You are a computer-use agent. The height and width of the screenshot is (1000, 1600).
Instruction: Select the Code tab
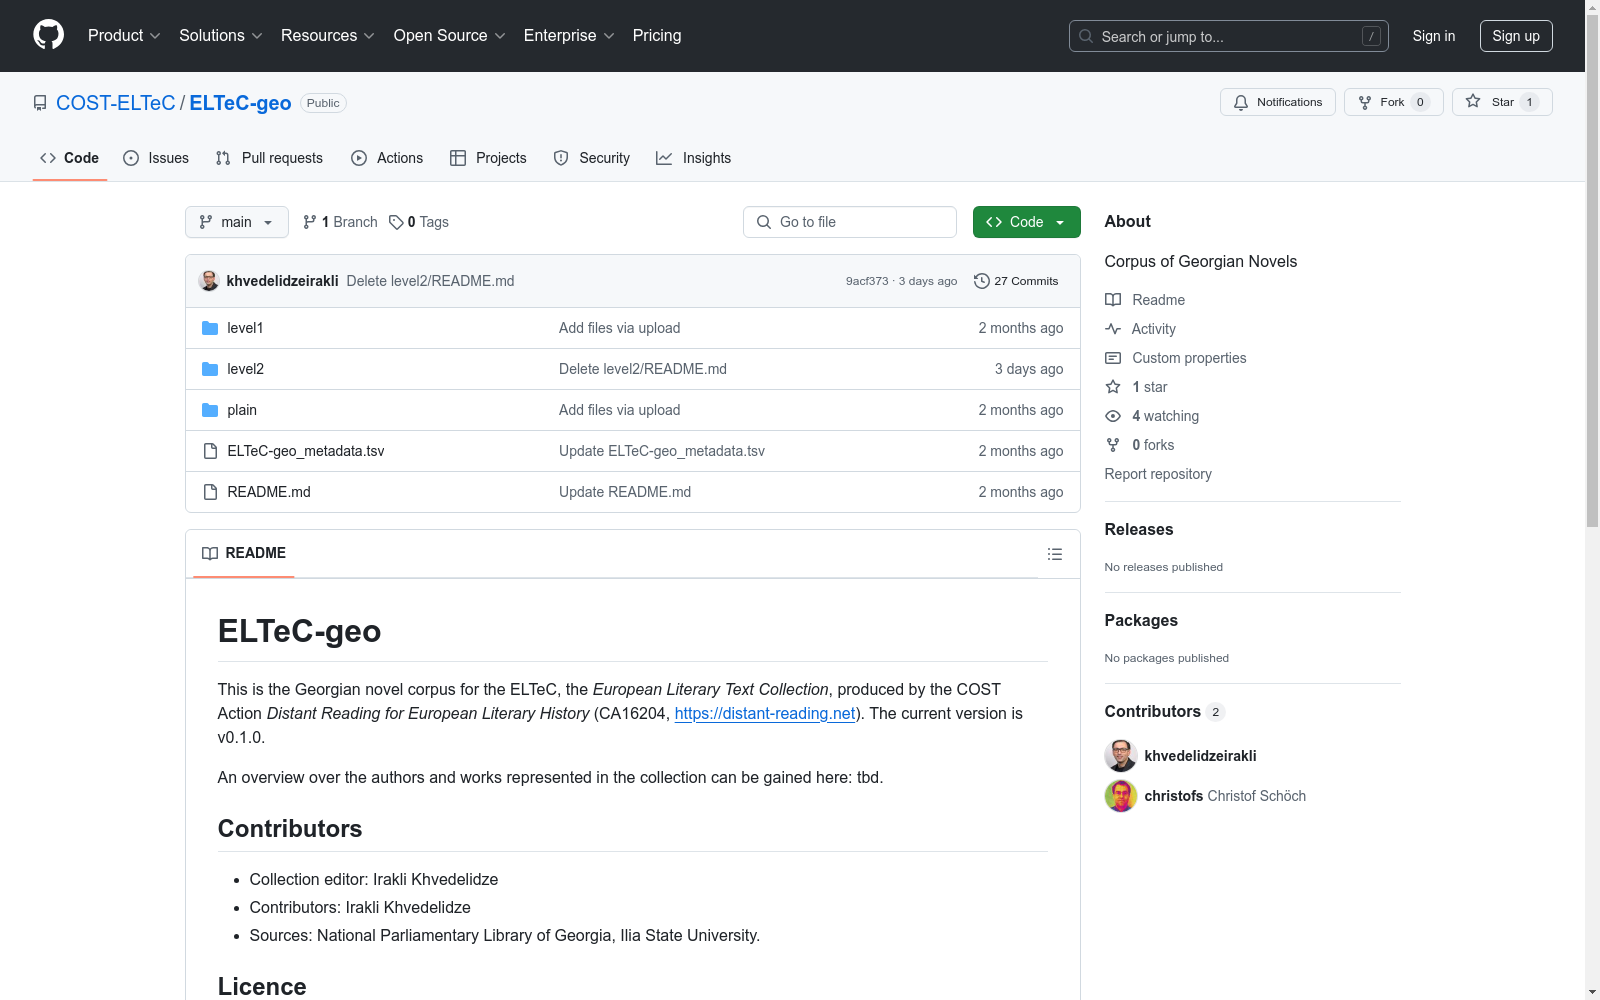click(69, 158)
